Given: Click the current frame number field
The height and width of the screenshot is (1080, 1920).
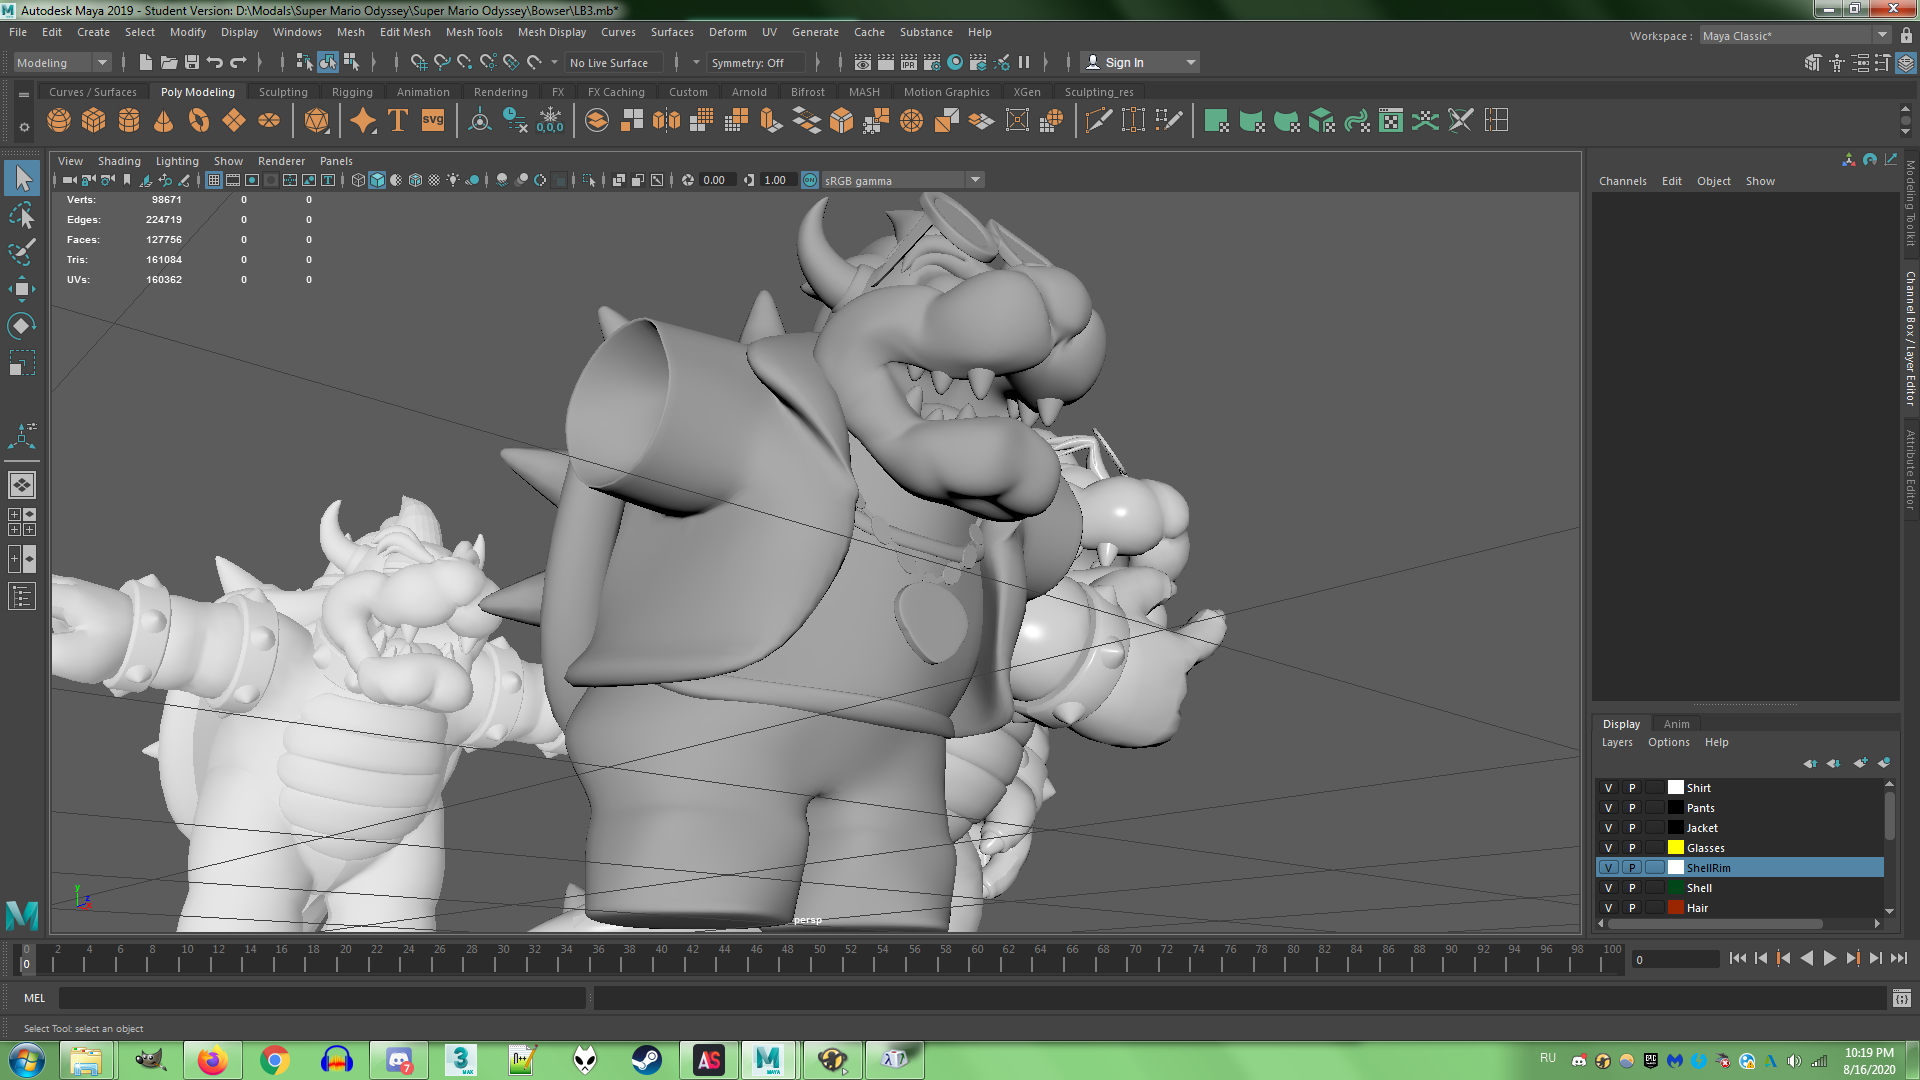Looking at the screenshot, I should [x=1675, y=960].
